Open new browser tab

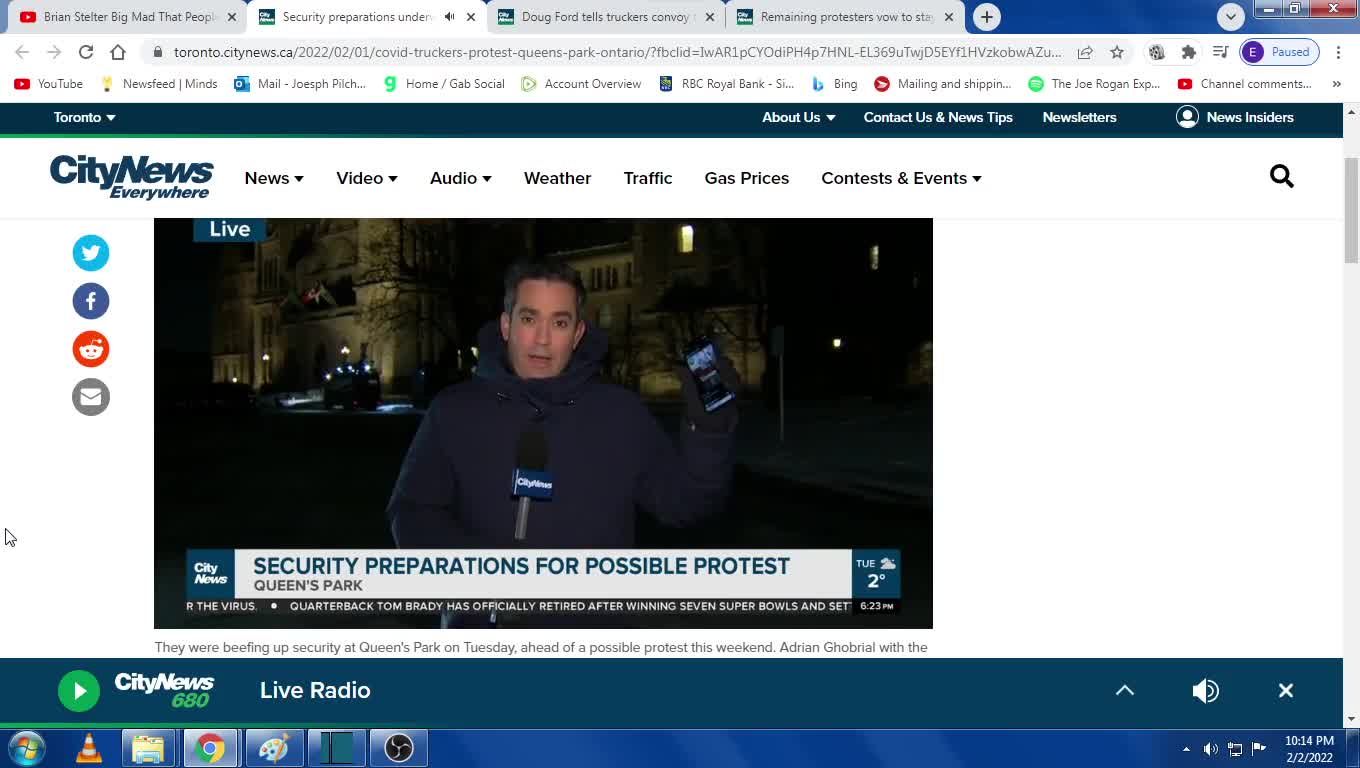pos(987,17)
